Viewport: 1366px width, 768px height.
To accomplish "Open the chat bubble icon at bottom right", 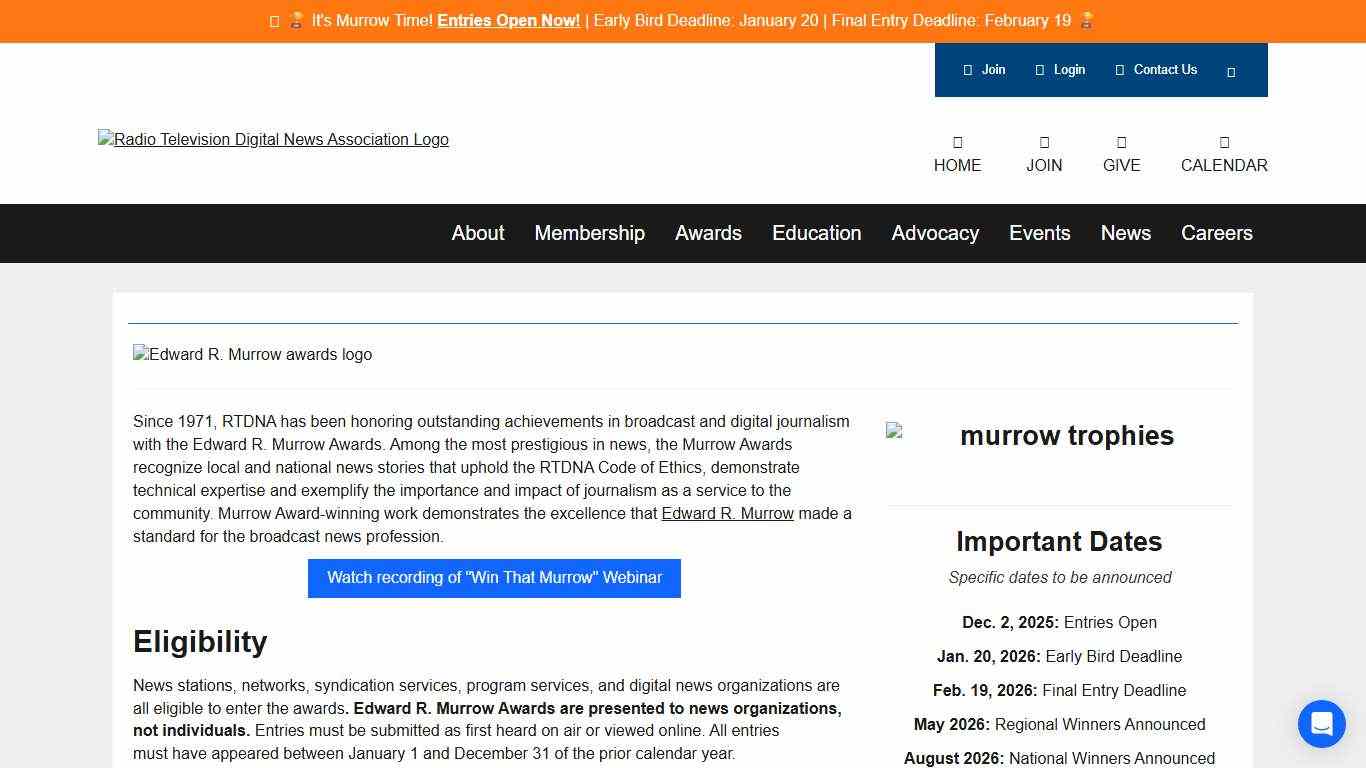I will point(1321,723).
